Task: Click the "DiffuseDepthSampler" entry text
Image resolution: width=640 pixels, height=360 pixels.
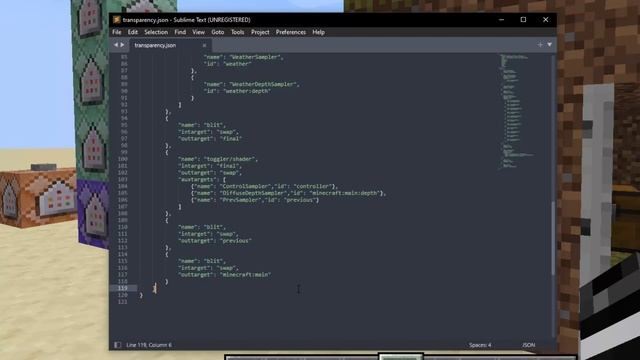Action: 253,193
